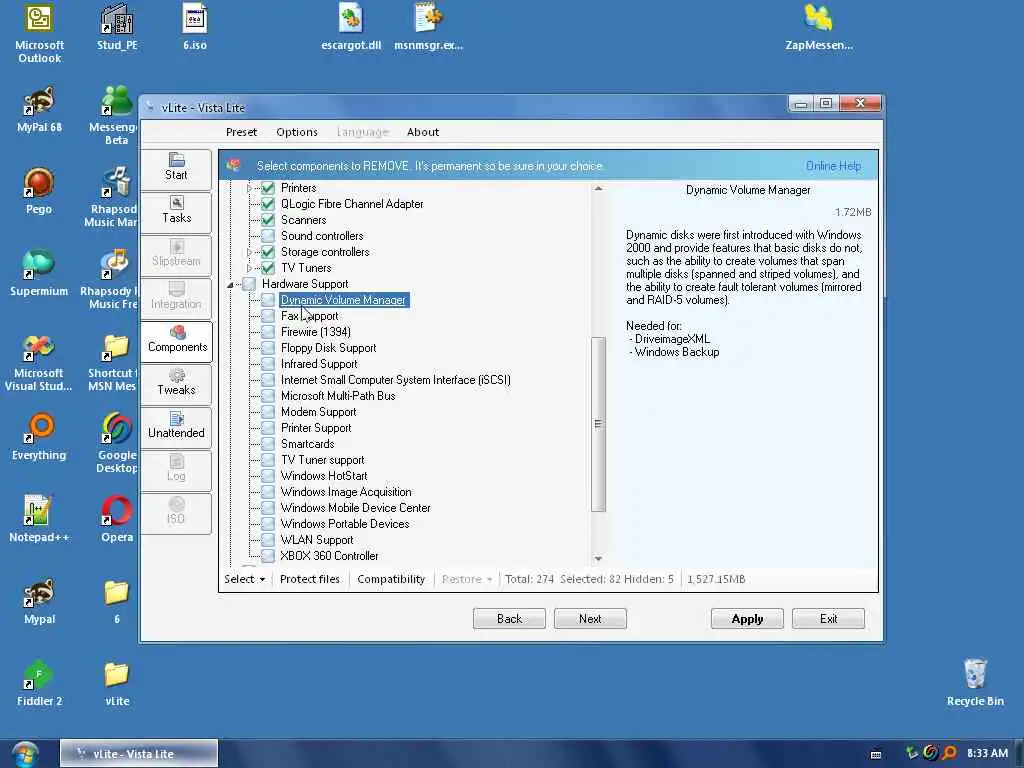Open the Restore dropdown

coord(466,579)
